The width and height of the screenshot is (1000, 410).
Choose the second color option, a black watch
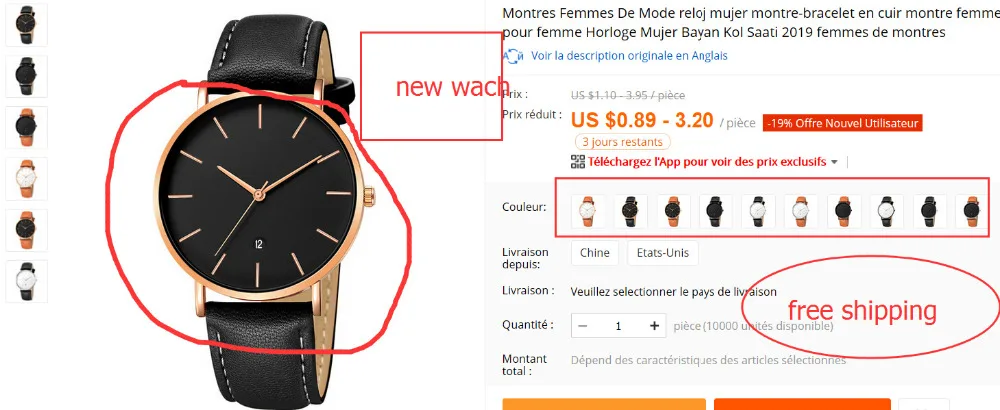pyautogui.click(x=631, y=211)
